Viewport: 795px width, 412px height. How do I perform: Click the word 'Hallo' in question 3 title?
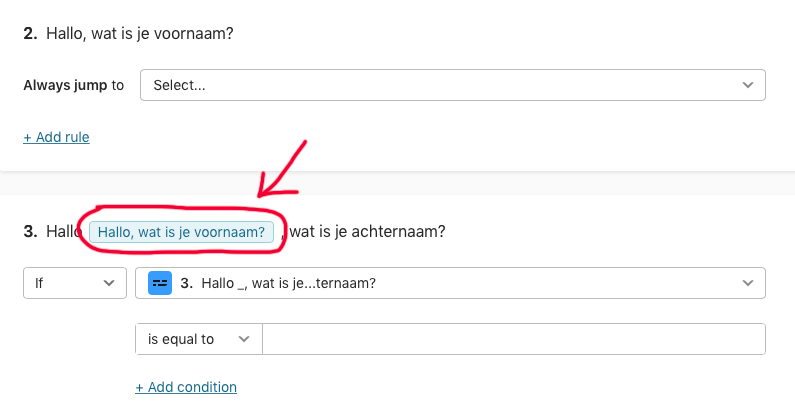point(64,231)
